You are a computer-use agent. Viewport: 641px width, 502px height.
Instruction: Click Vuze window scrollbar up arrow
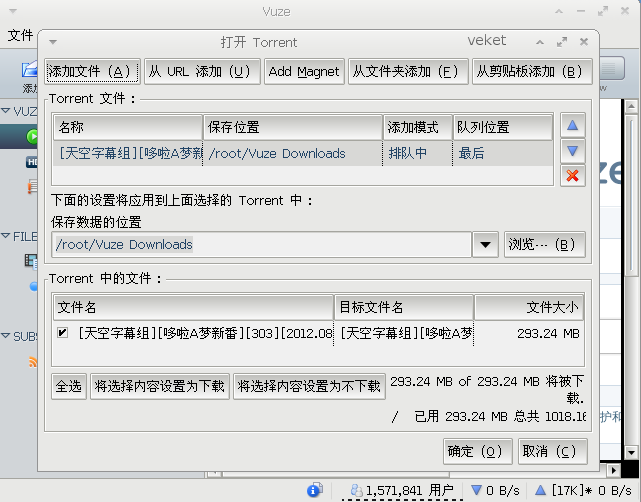click(631, 106)
